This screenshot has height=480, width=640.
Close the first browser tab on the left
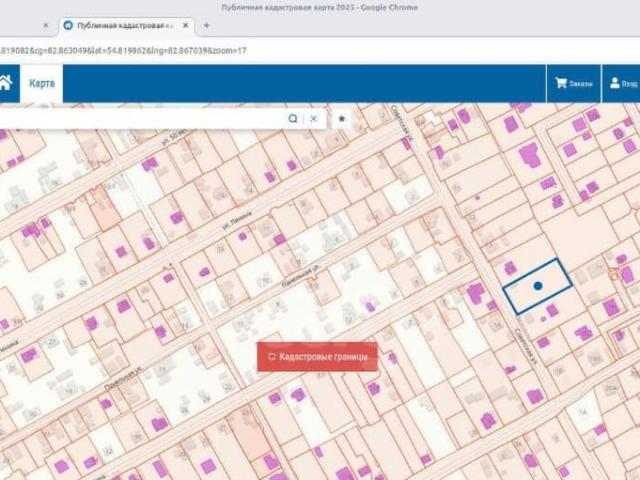[x=45, y=25]
